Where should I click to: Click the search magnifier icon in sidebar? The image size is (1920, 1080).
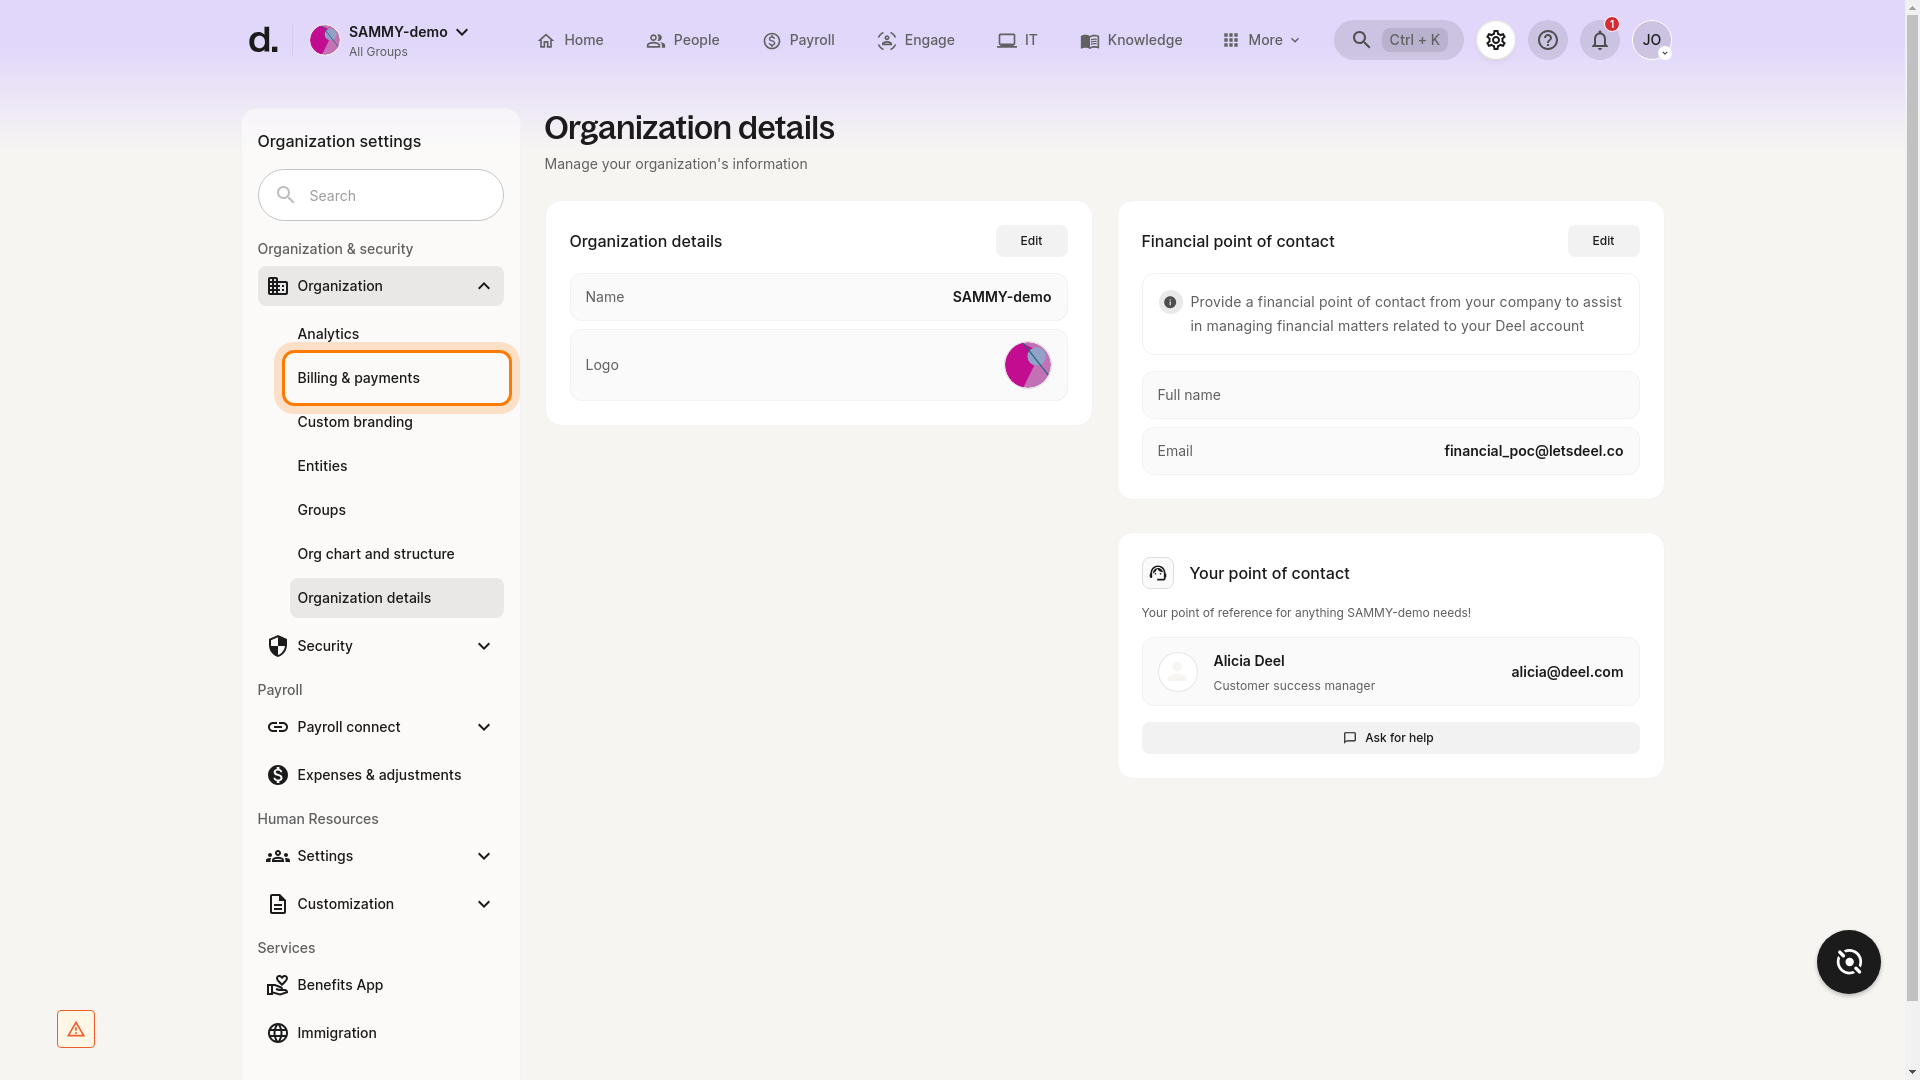click(x=286, y=195)
